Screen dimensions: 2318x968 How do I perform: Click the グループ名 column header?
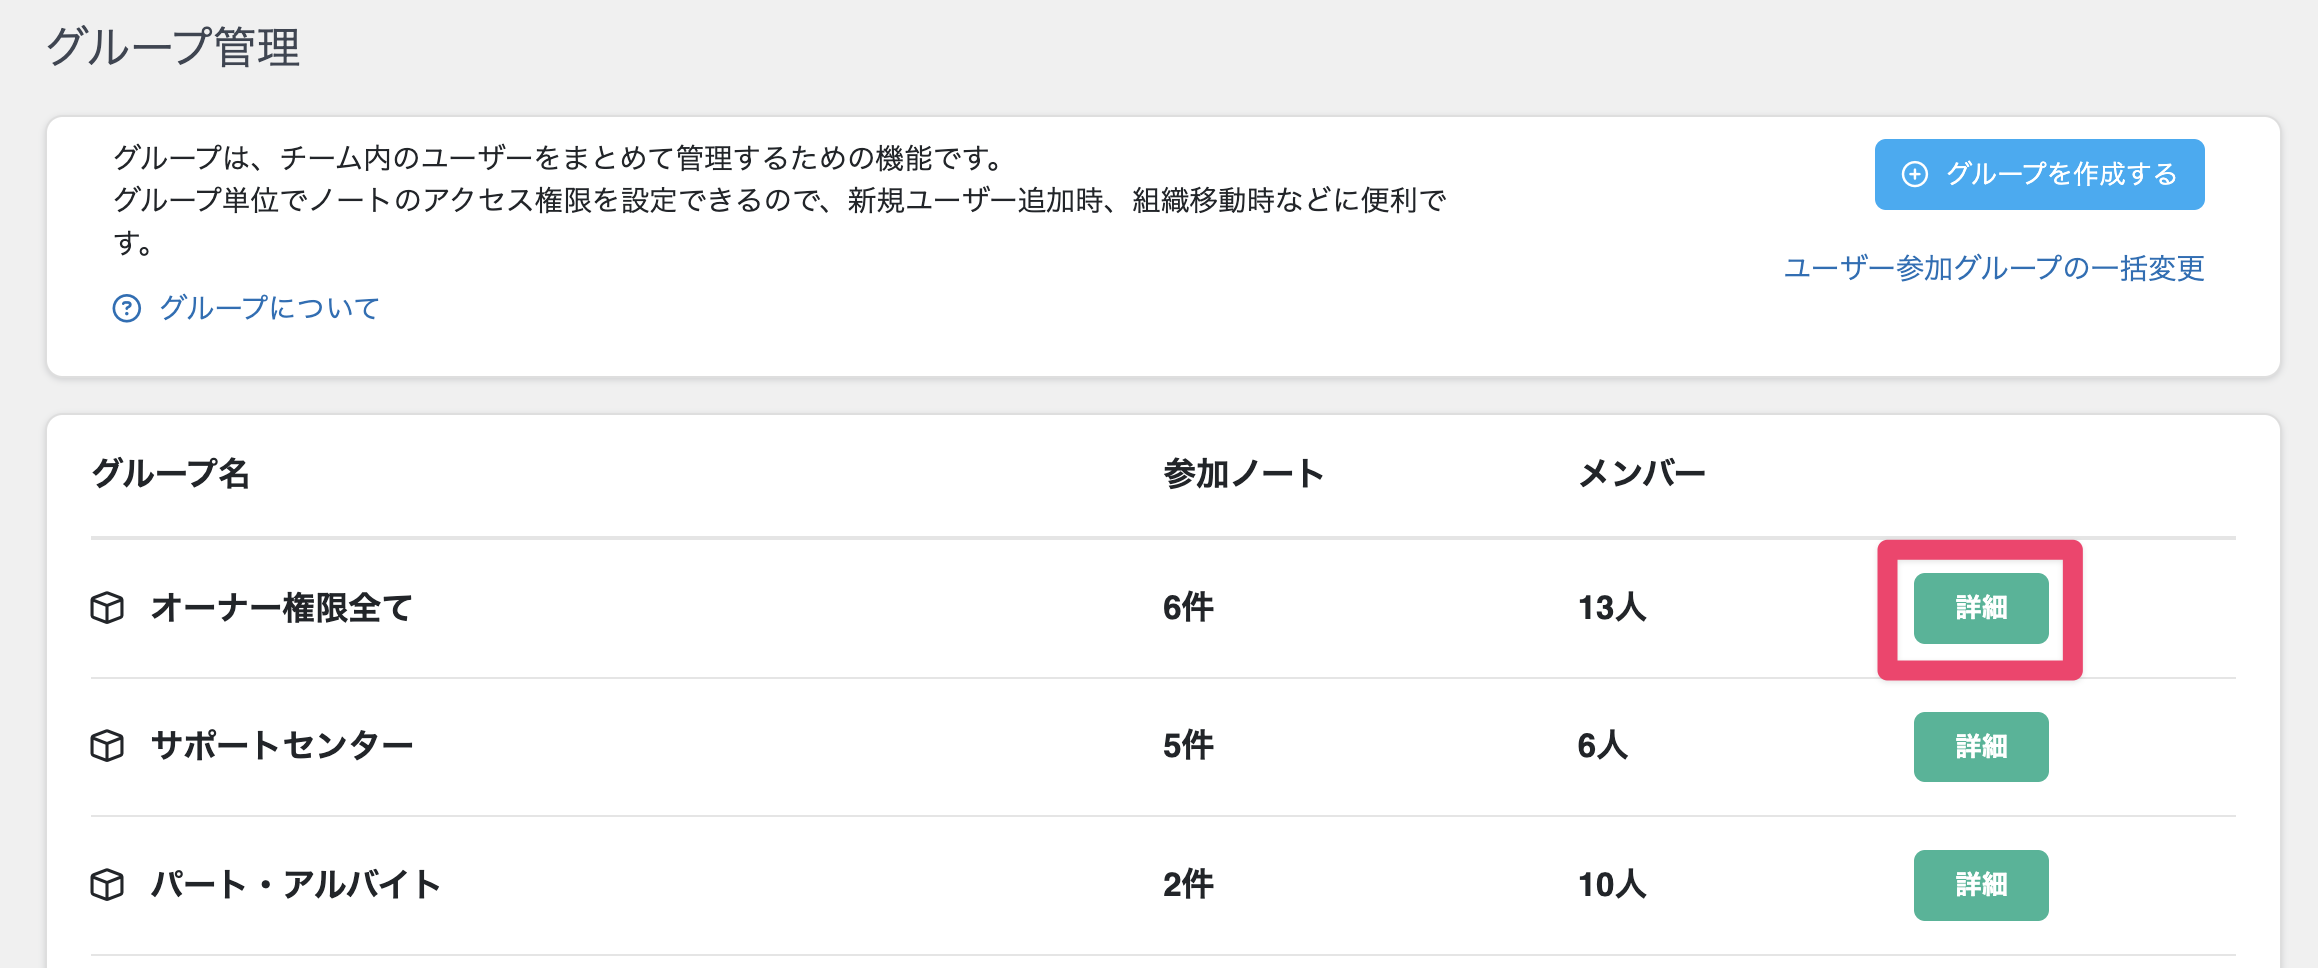170,473
